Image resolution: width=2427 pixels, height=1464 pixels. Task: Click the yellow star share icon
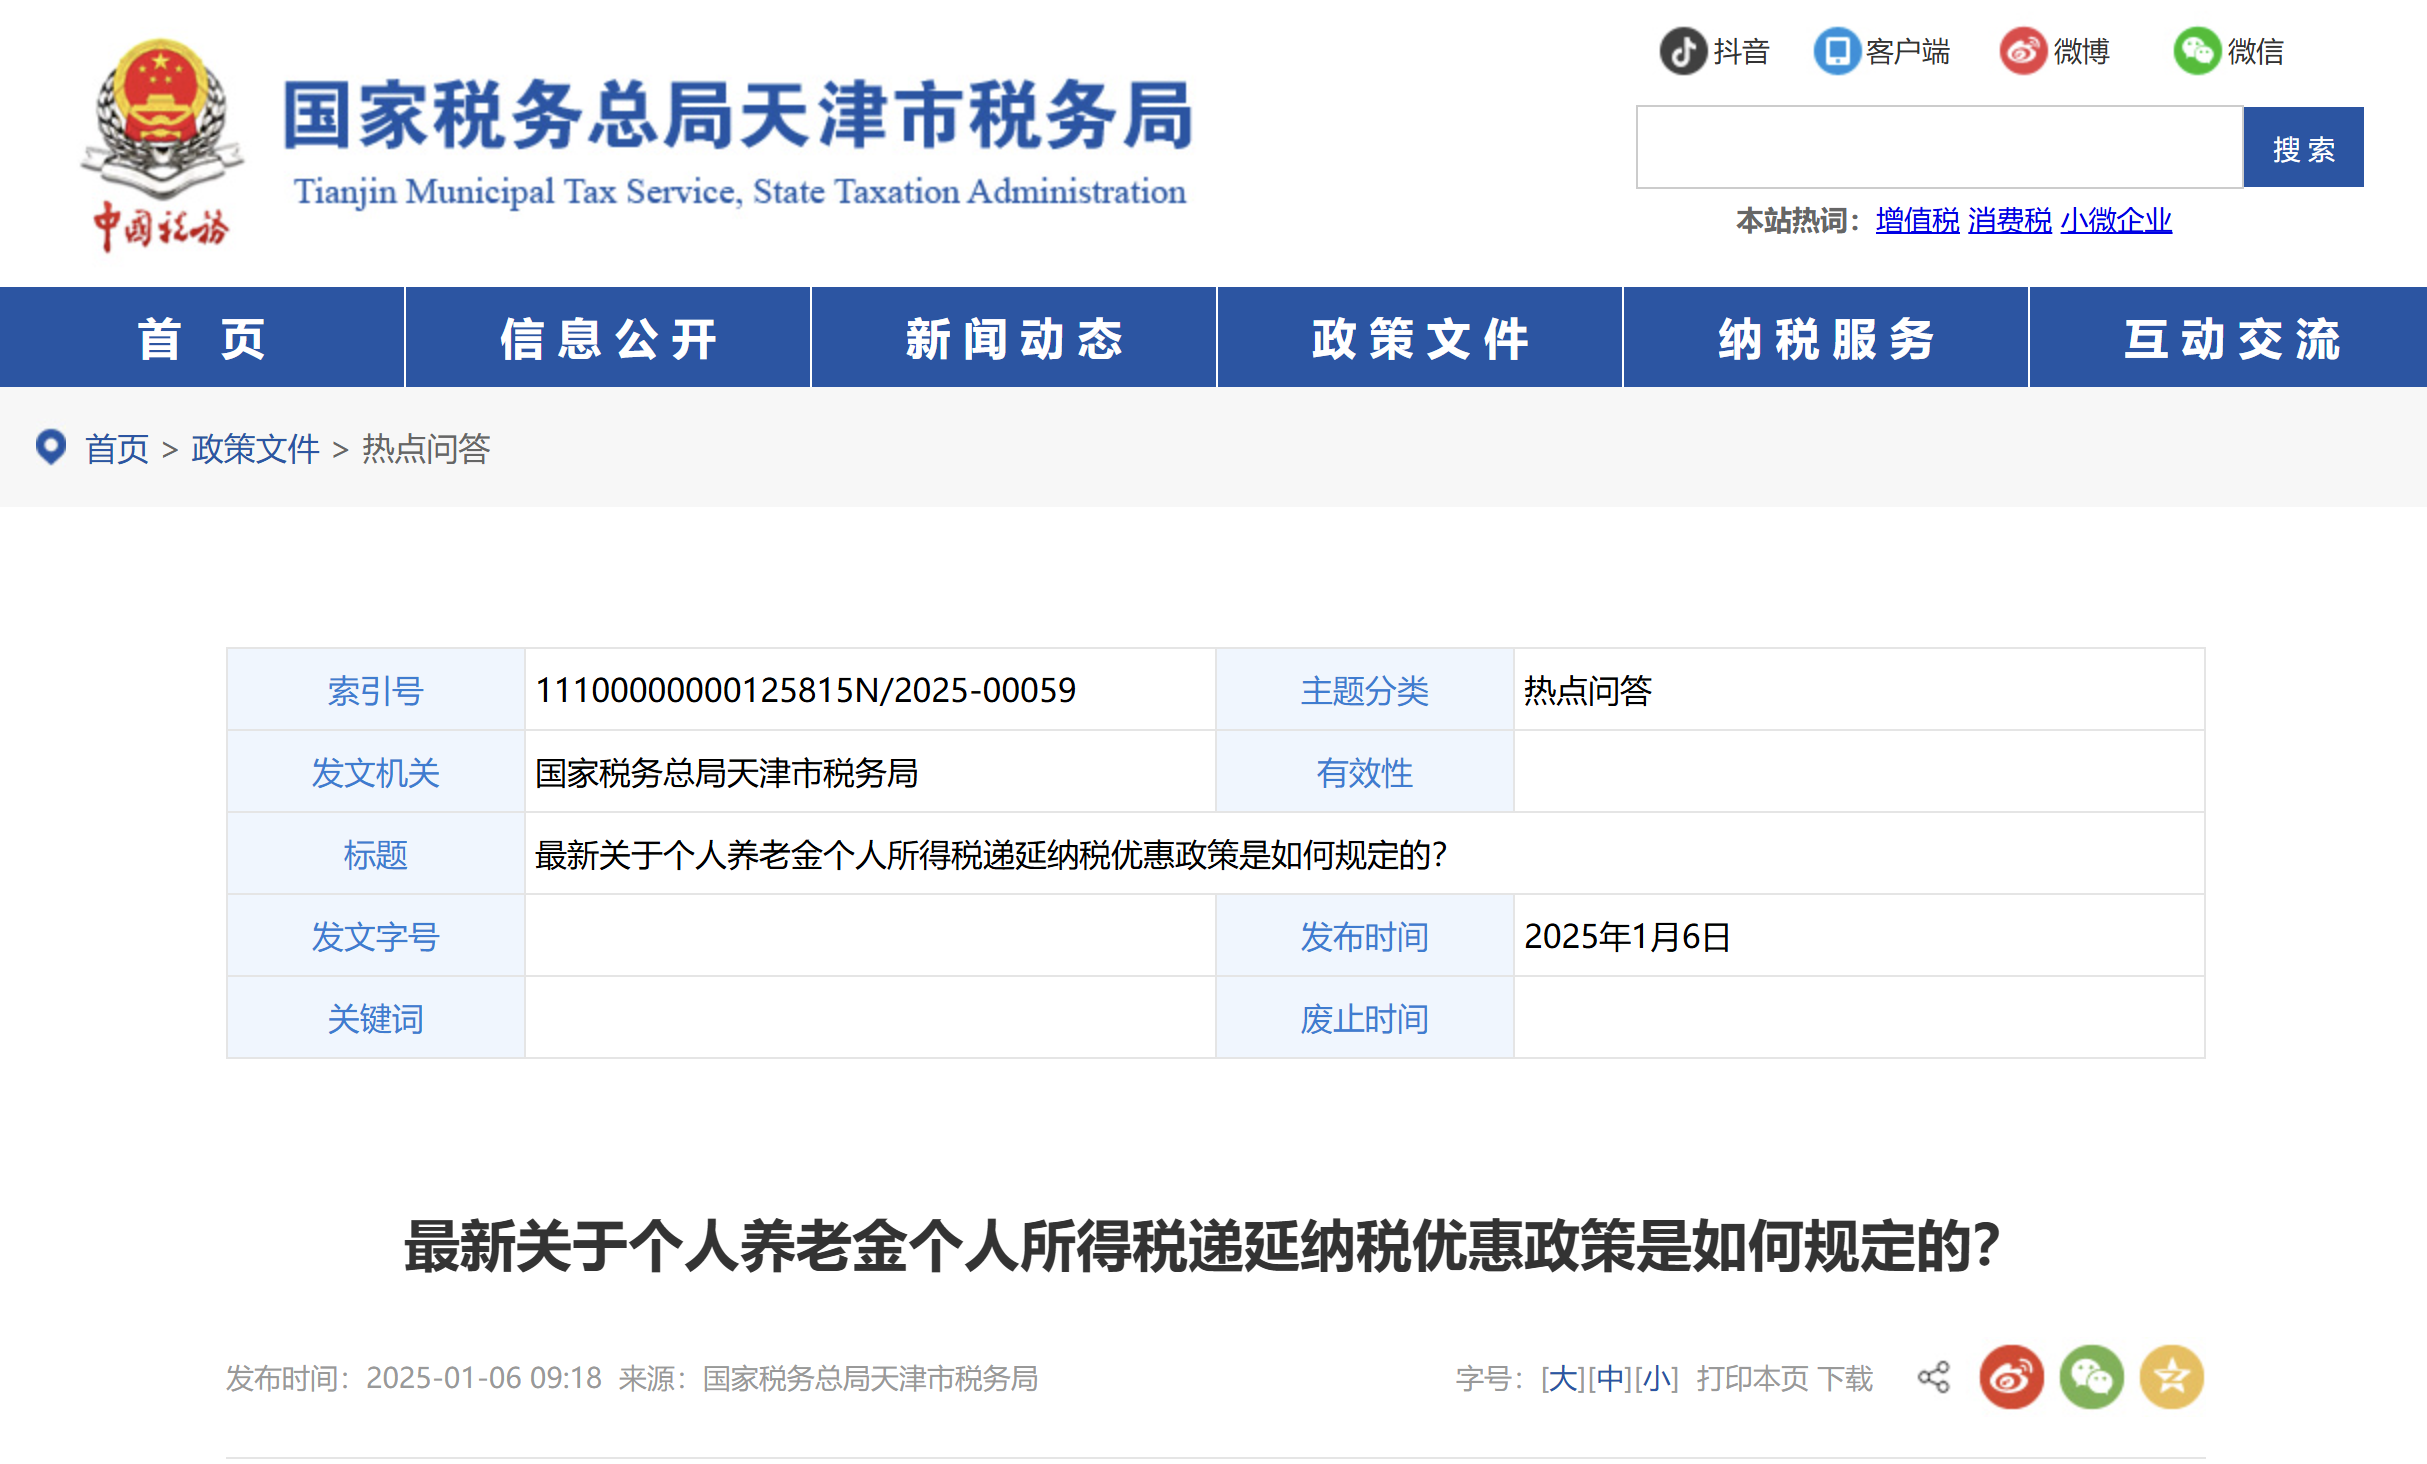(2170, 1376)
